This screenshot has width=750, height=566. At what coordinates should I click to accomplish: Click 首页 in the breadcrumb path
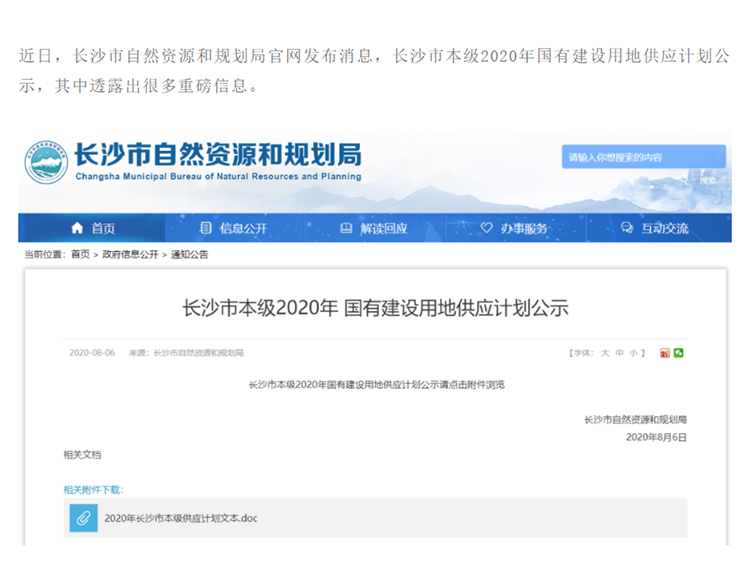[80, 255]
